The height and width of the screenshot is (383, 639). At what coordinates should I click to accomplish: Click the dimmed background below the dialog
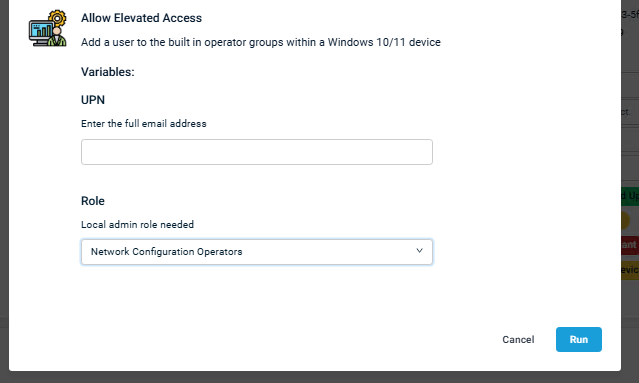pos(320,377)
